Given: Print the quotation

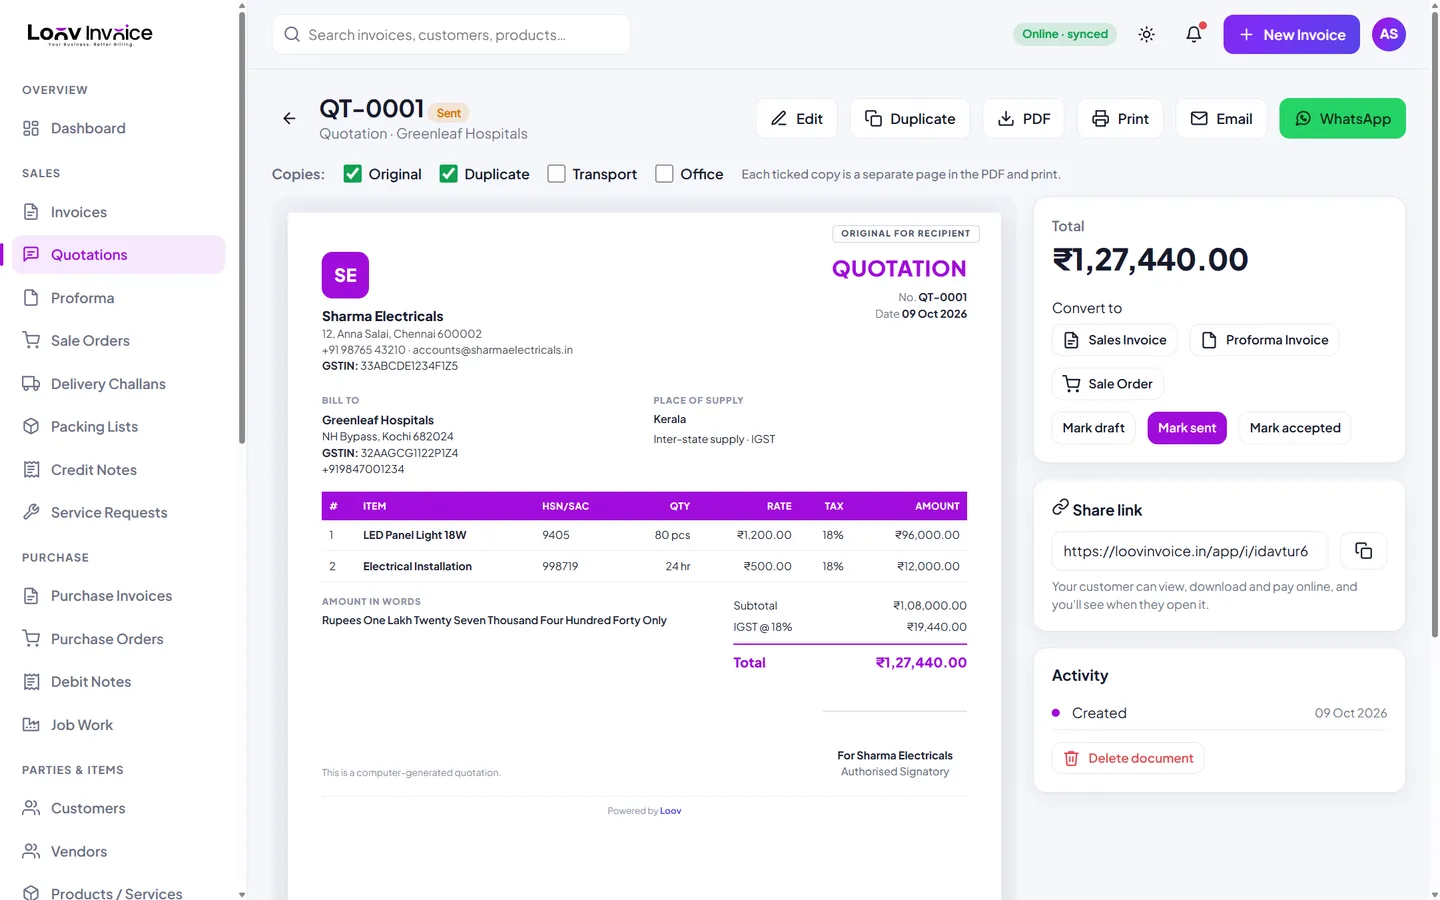Looking at the screenshot, I should click(x=1120, y=118).
